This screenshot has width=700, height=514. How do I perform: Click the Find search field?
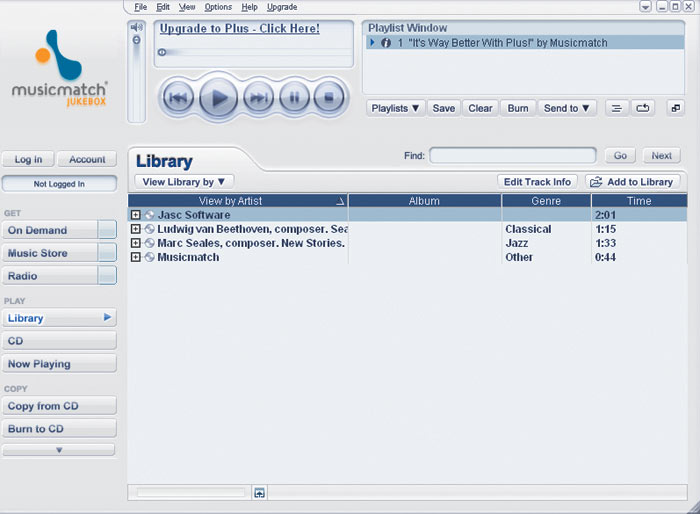coord(513,155)
